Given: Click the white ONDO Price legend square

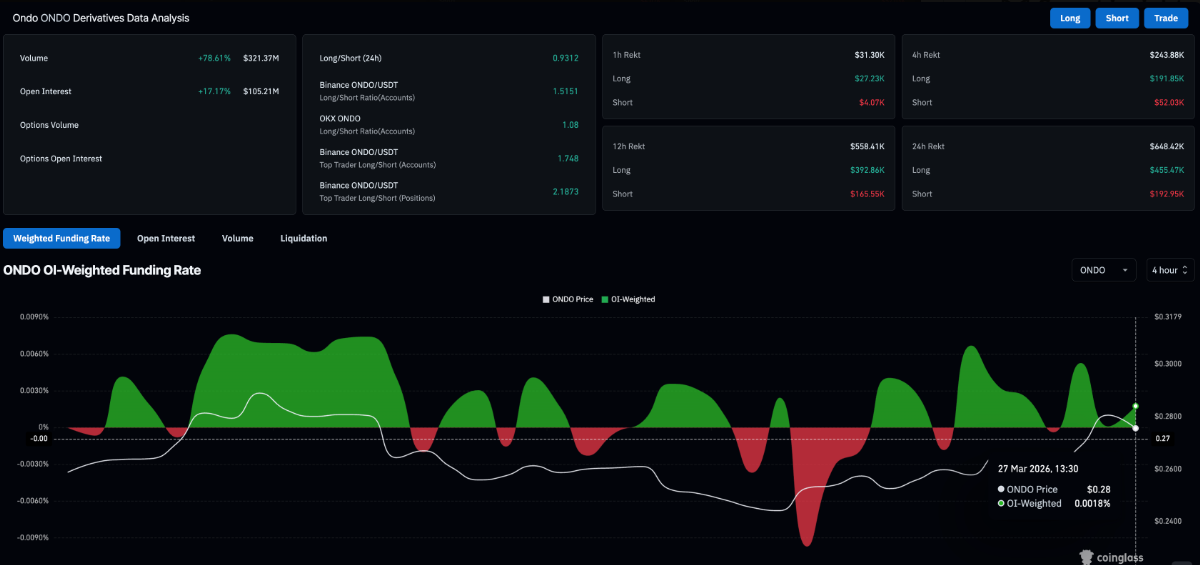Looking at the screenshot, I should tap(546, 299).
